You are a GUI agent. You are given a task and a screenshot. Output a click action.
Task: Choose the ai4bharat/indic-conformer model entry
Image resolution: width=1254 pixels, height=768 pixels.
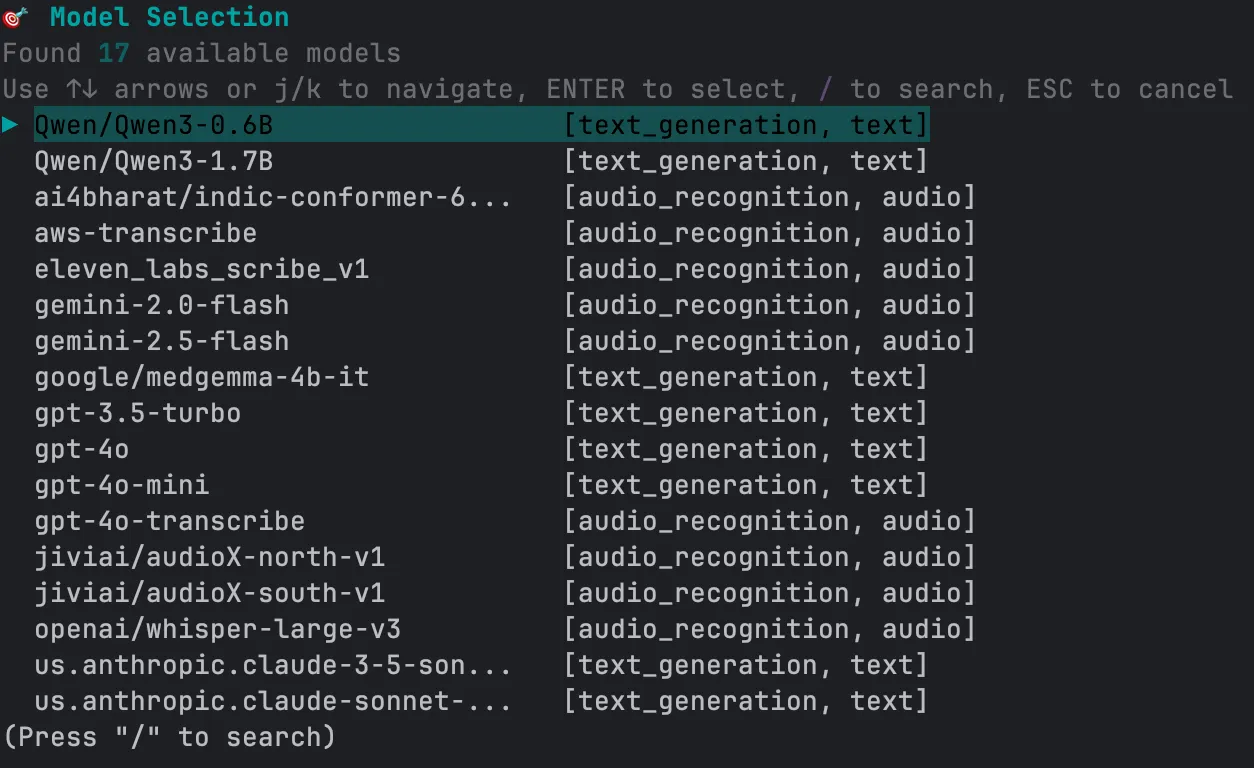tap(505, 197)
